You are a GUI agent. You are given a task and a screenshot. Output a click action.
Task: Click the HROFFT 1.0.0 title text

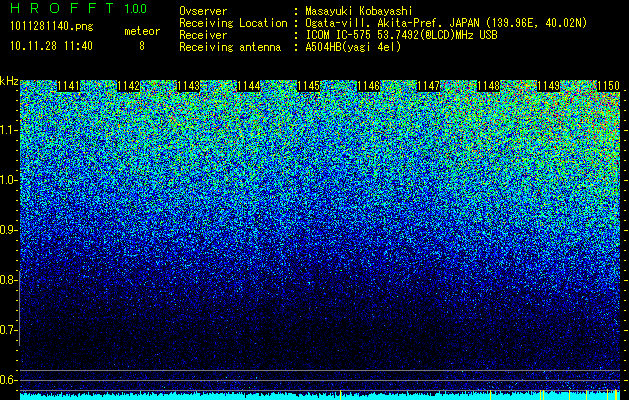(78, 8)
